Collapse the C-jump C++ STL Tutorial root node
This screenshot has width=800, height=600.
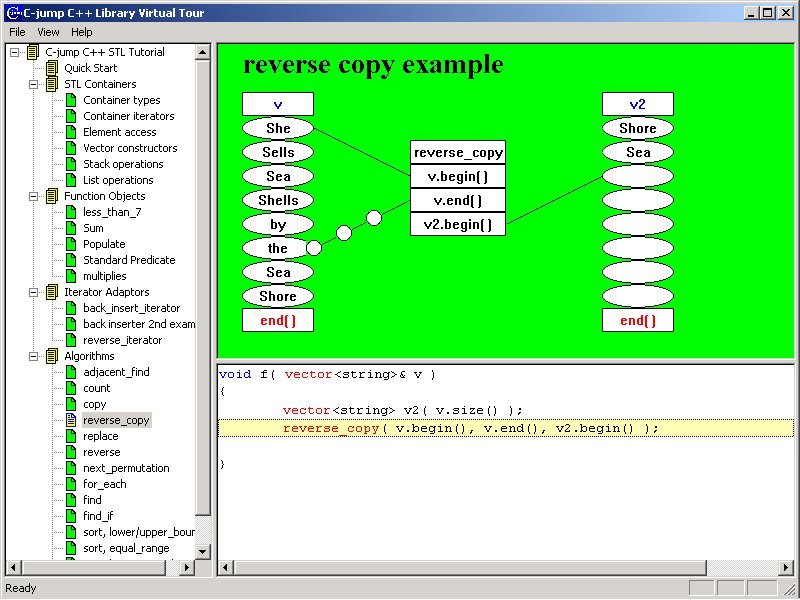click(14, 52)
